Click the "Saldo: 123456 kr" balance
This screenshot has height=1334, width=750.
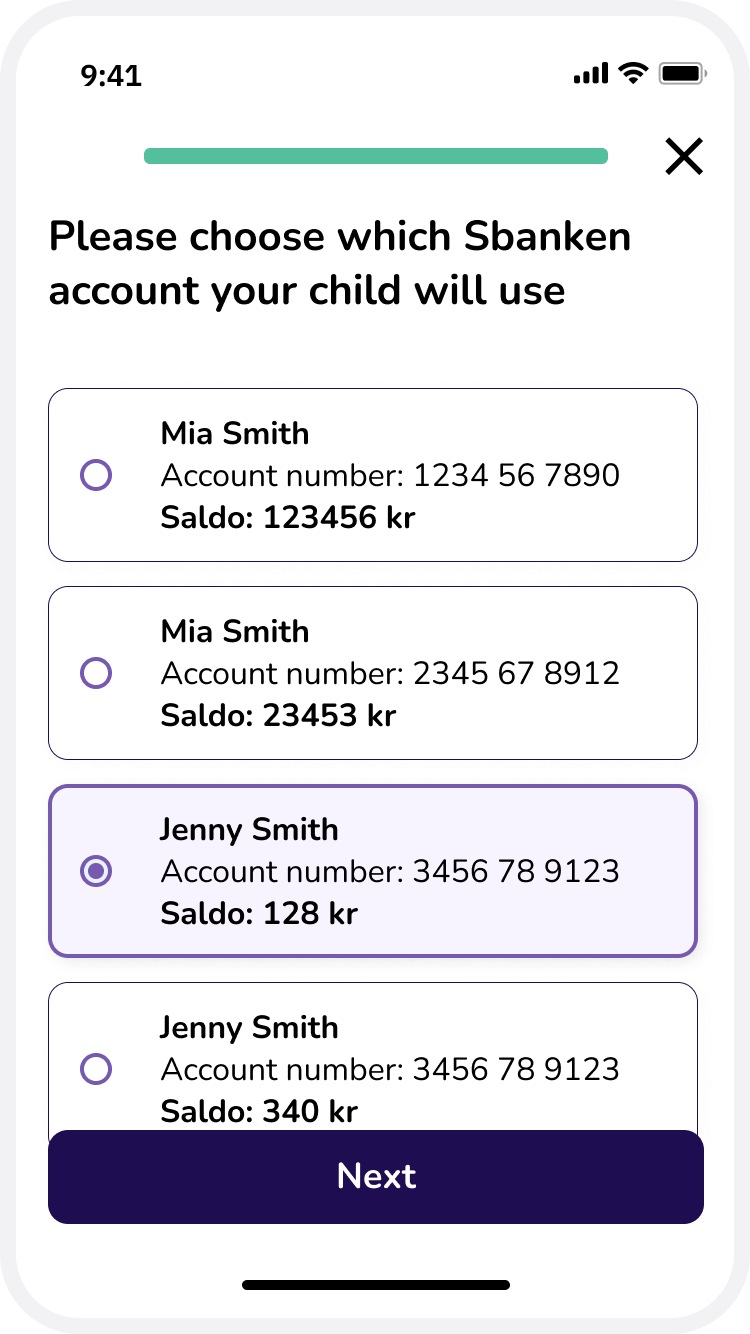288,518
